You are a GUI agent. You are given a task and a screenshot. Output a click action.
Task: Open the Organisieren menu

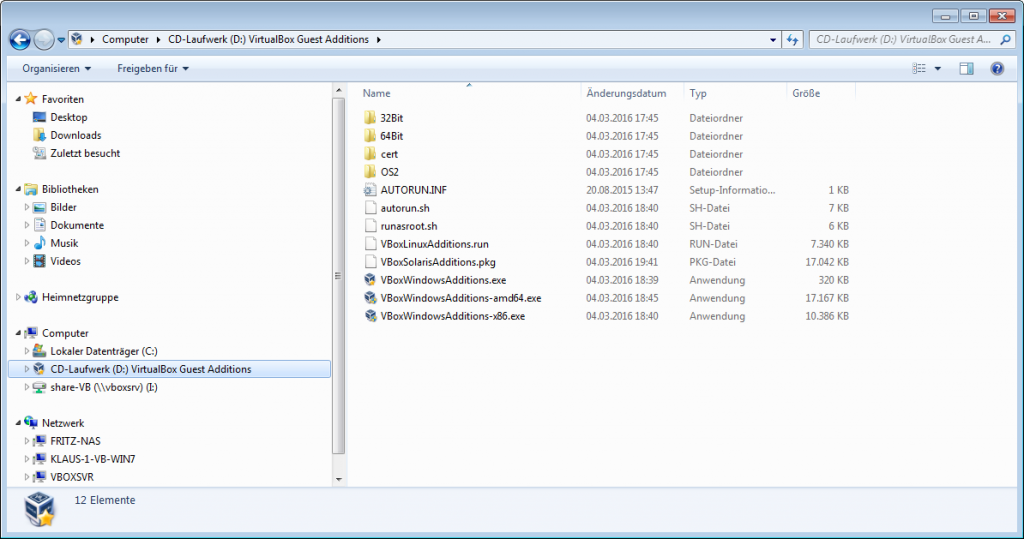click(x=56, y=69)
